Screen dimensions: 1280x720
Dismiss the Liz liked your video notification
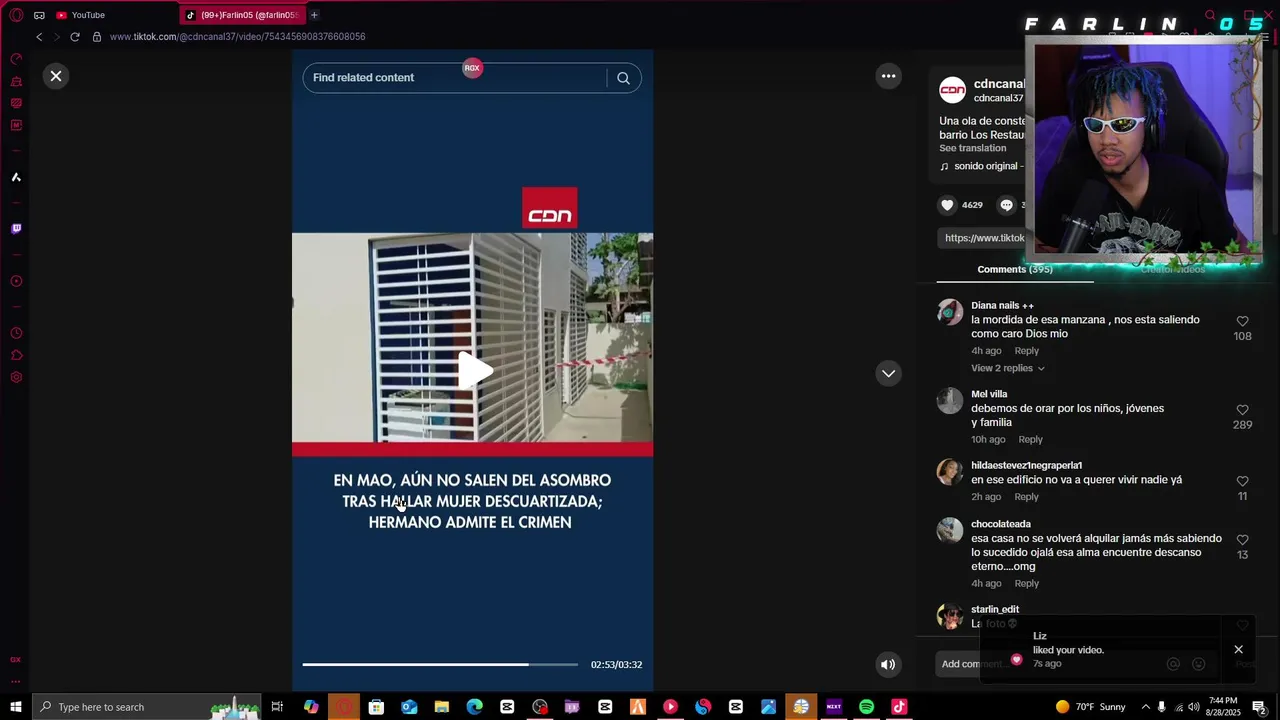pos(1238,650)
